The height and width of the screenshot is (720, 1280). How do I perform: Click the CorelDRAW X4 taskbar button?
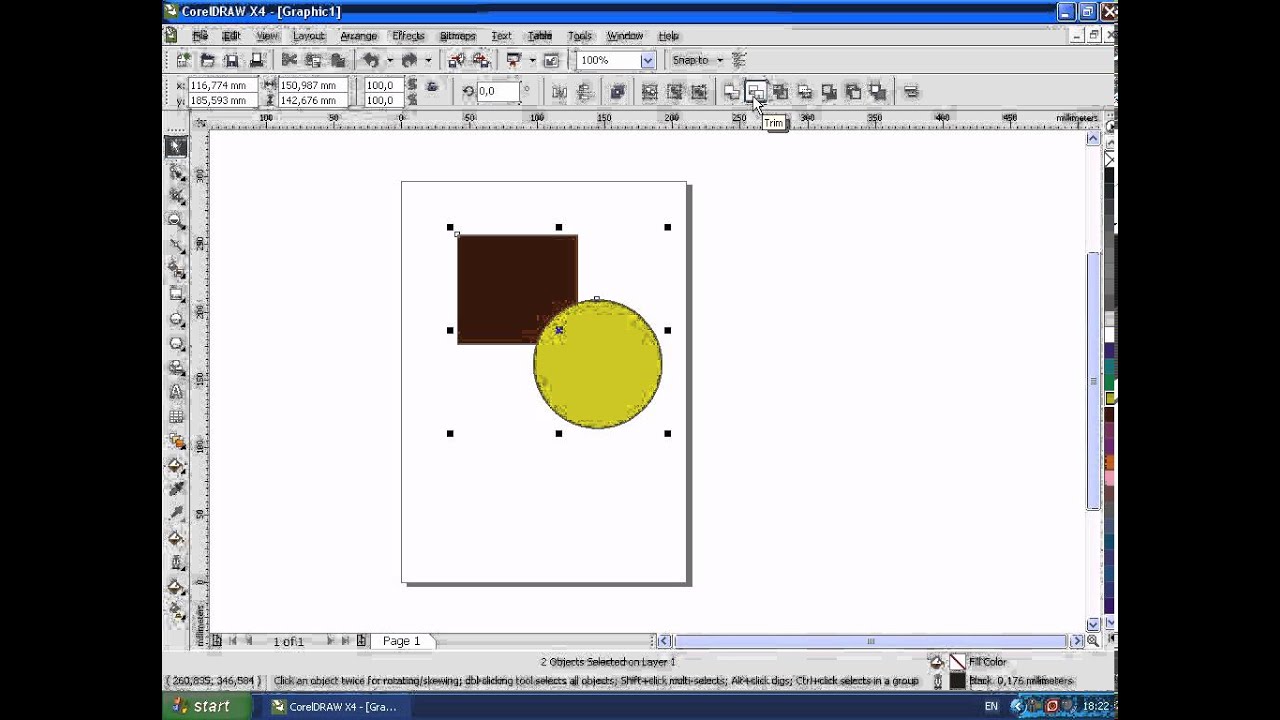[339, 706]
